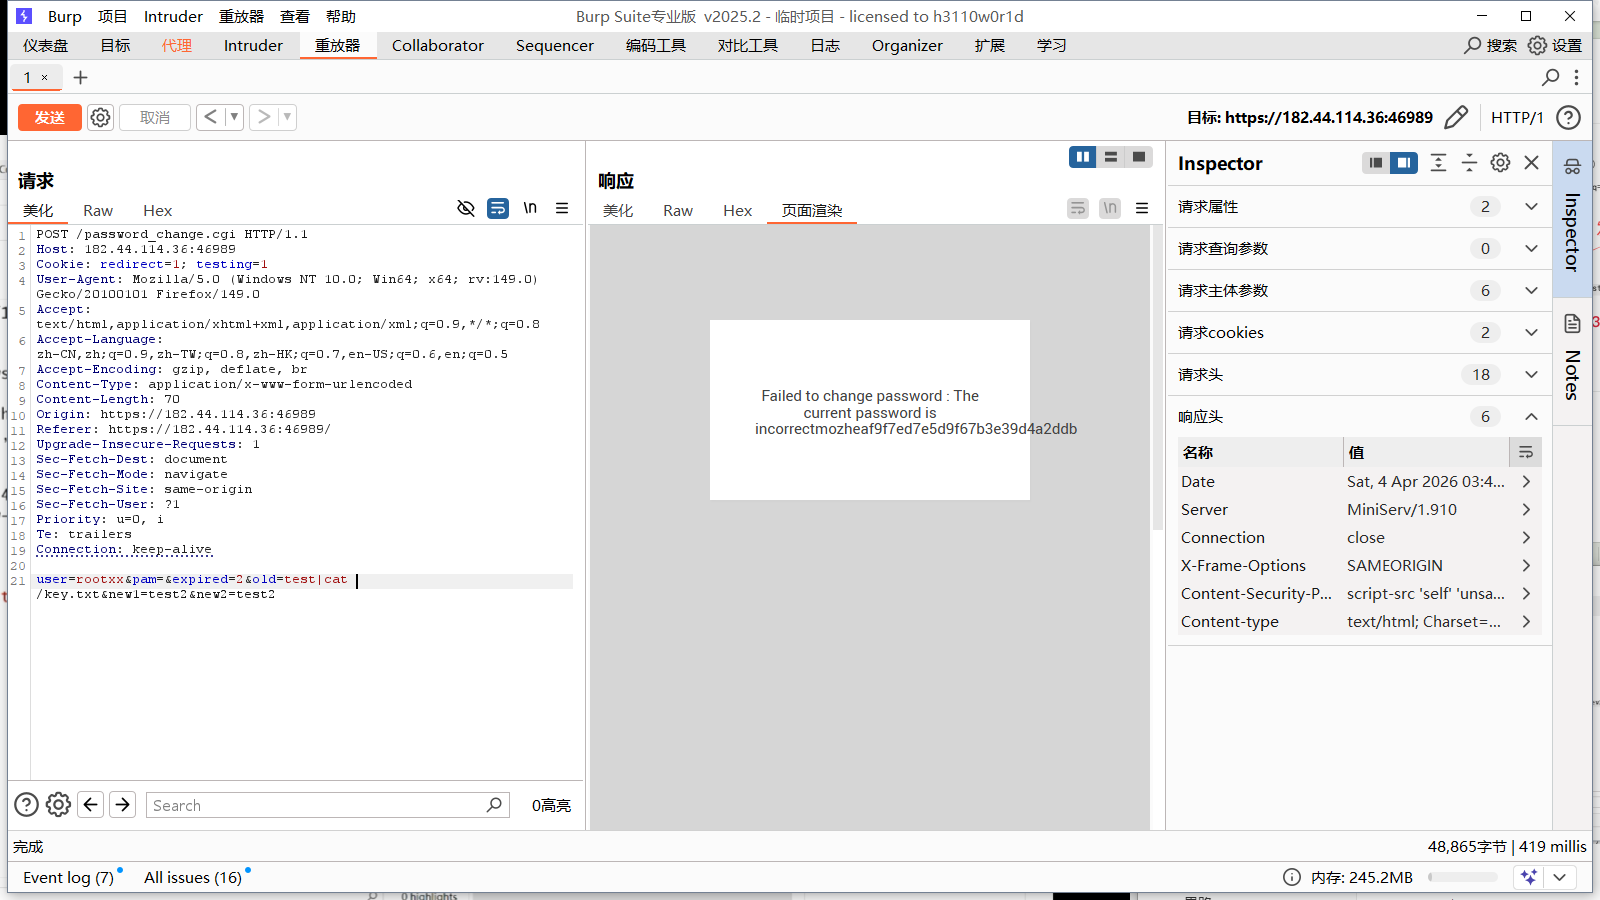Collapse all Inspector sections icon

click(1469, 163)
